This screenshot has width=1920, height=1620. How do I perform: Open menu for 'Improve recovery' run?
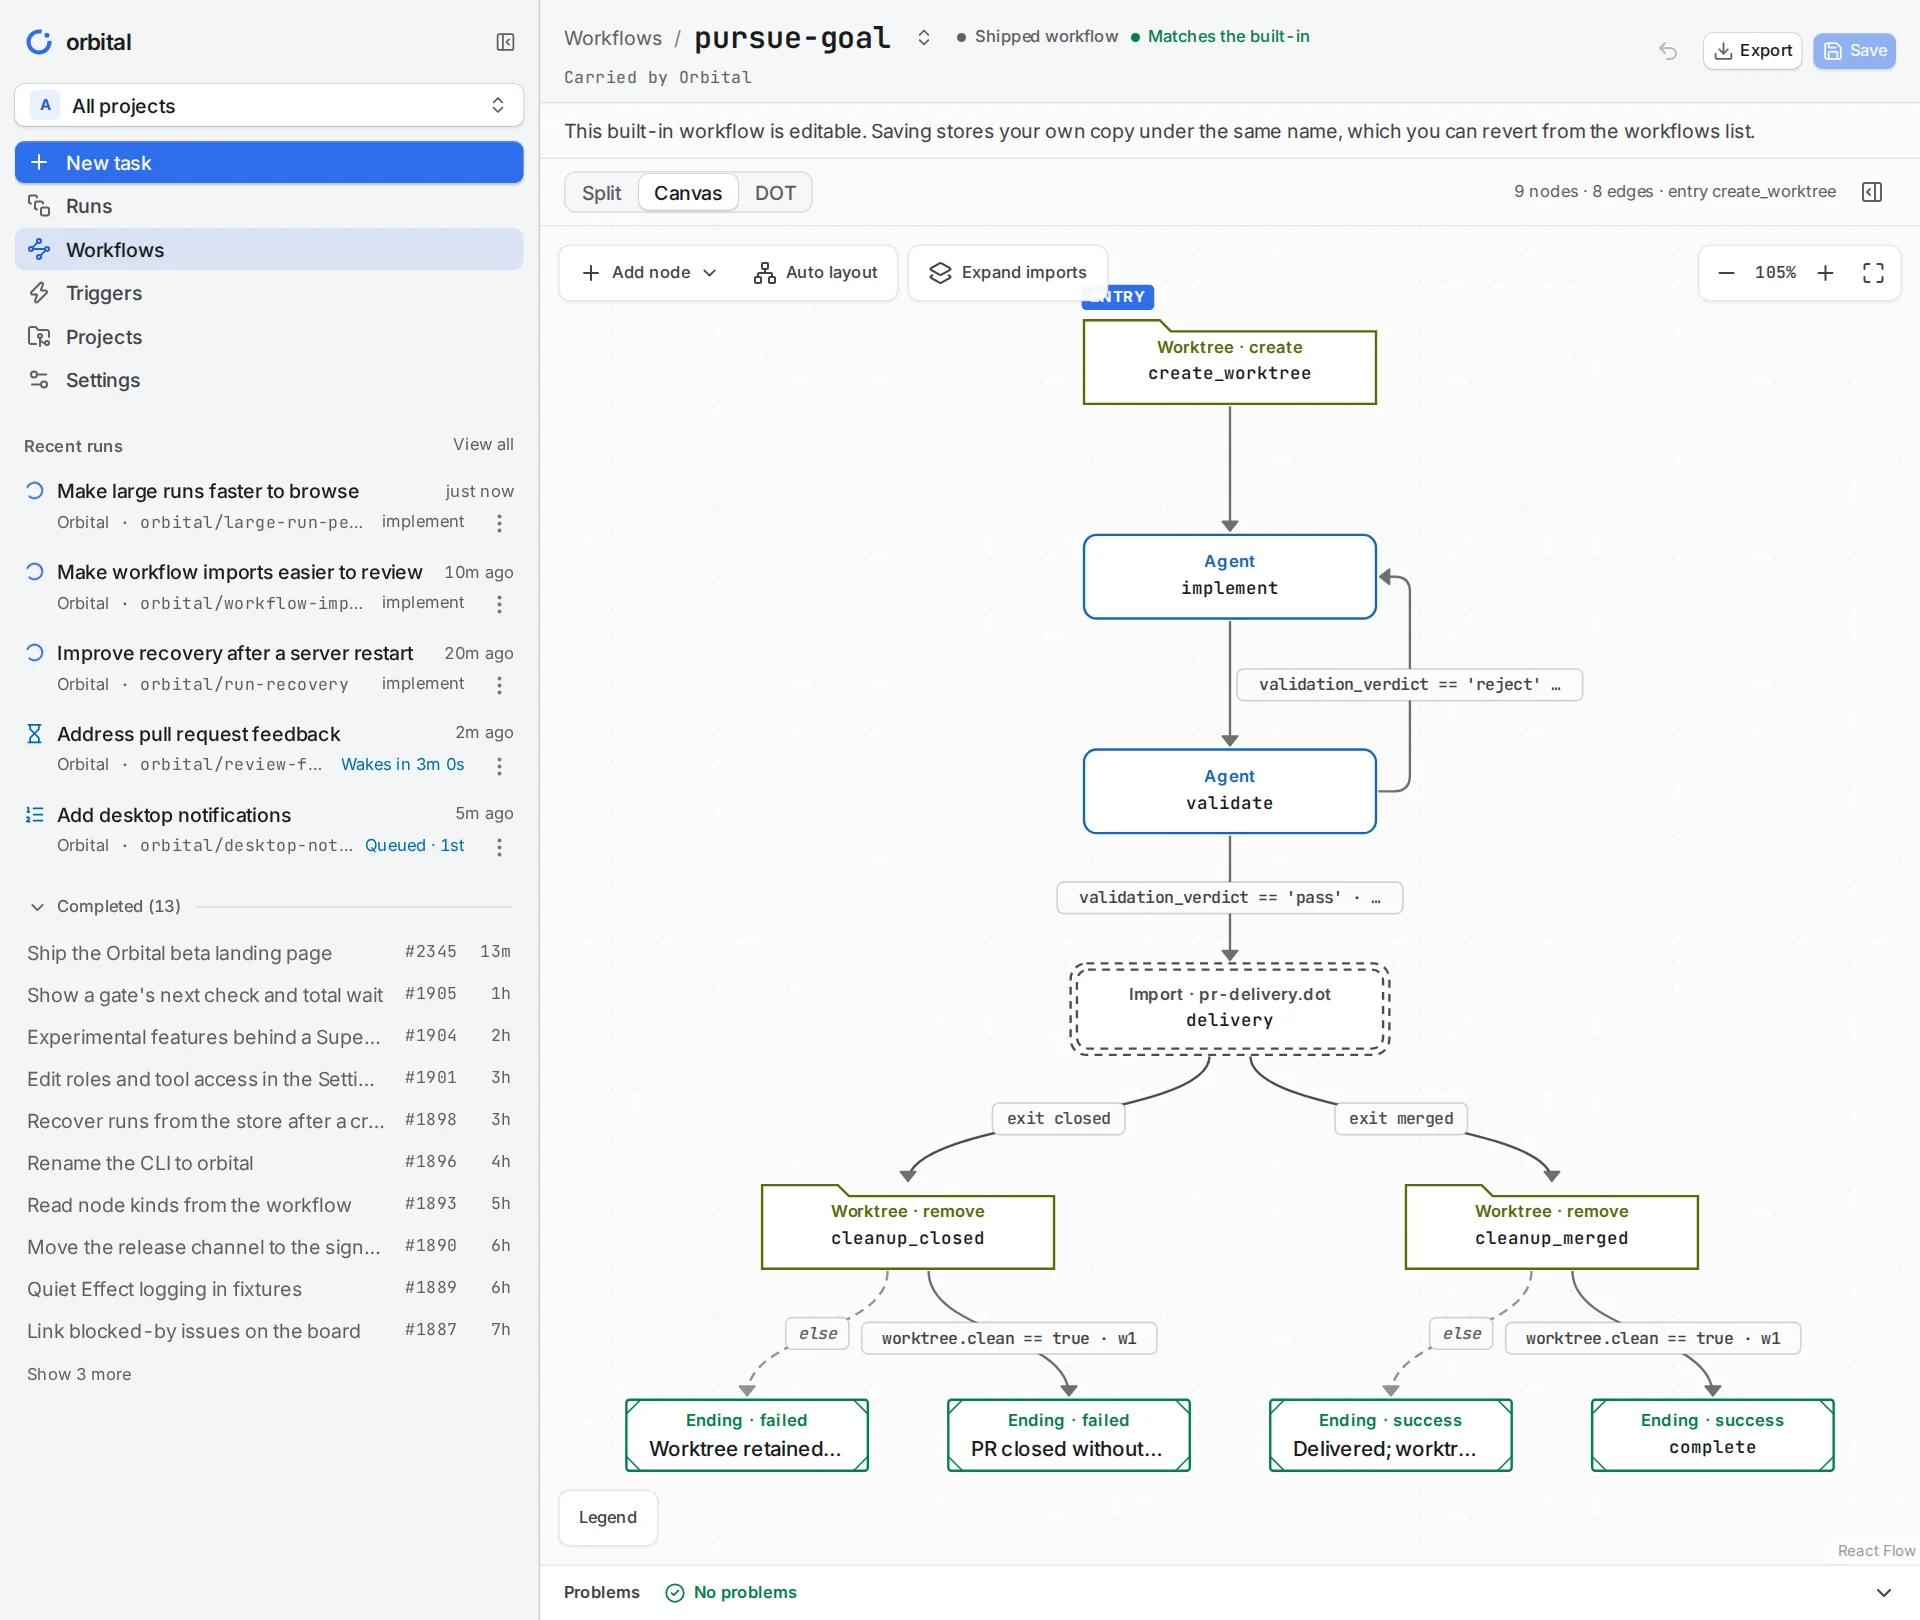499,685
